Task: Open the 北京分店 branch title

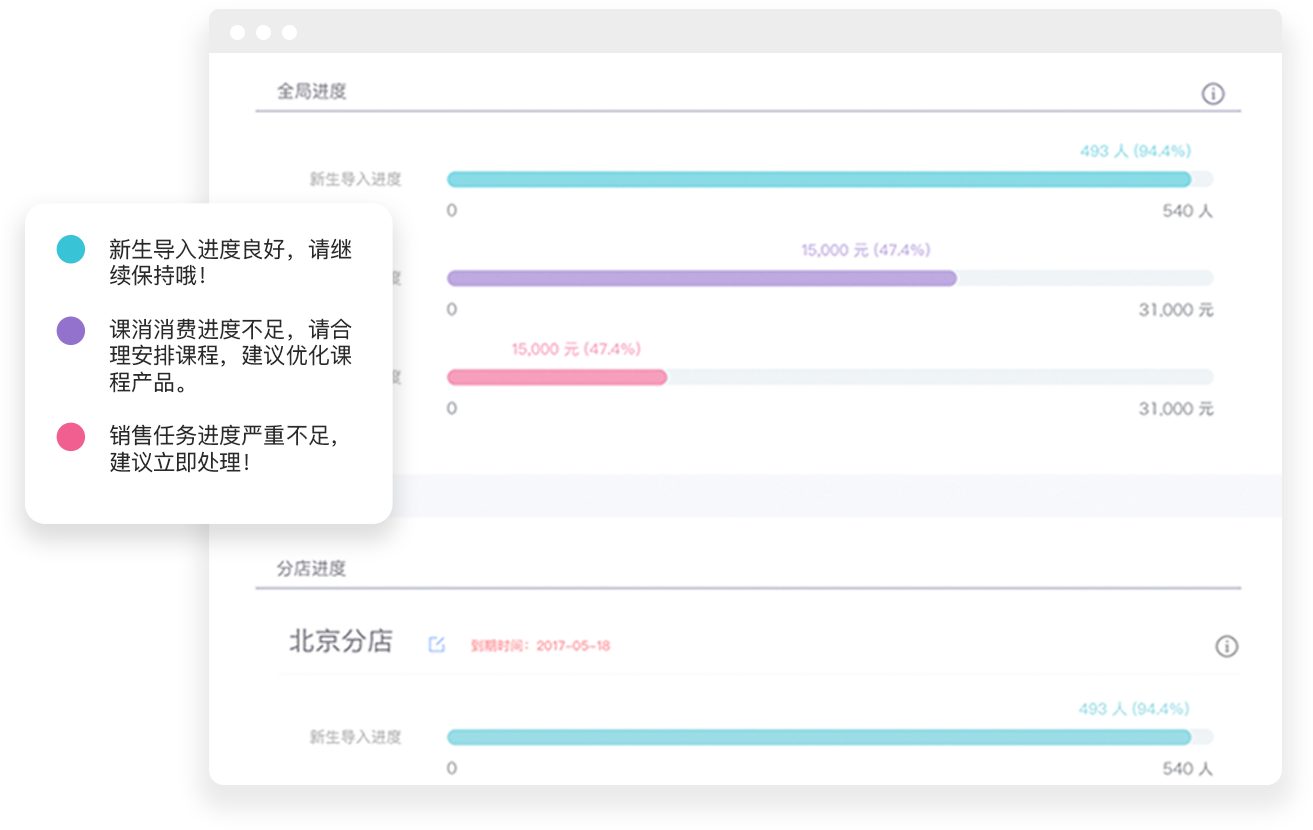Action: (341, 642)
